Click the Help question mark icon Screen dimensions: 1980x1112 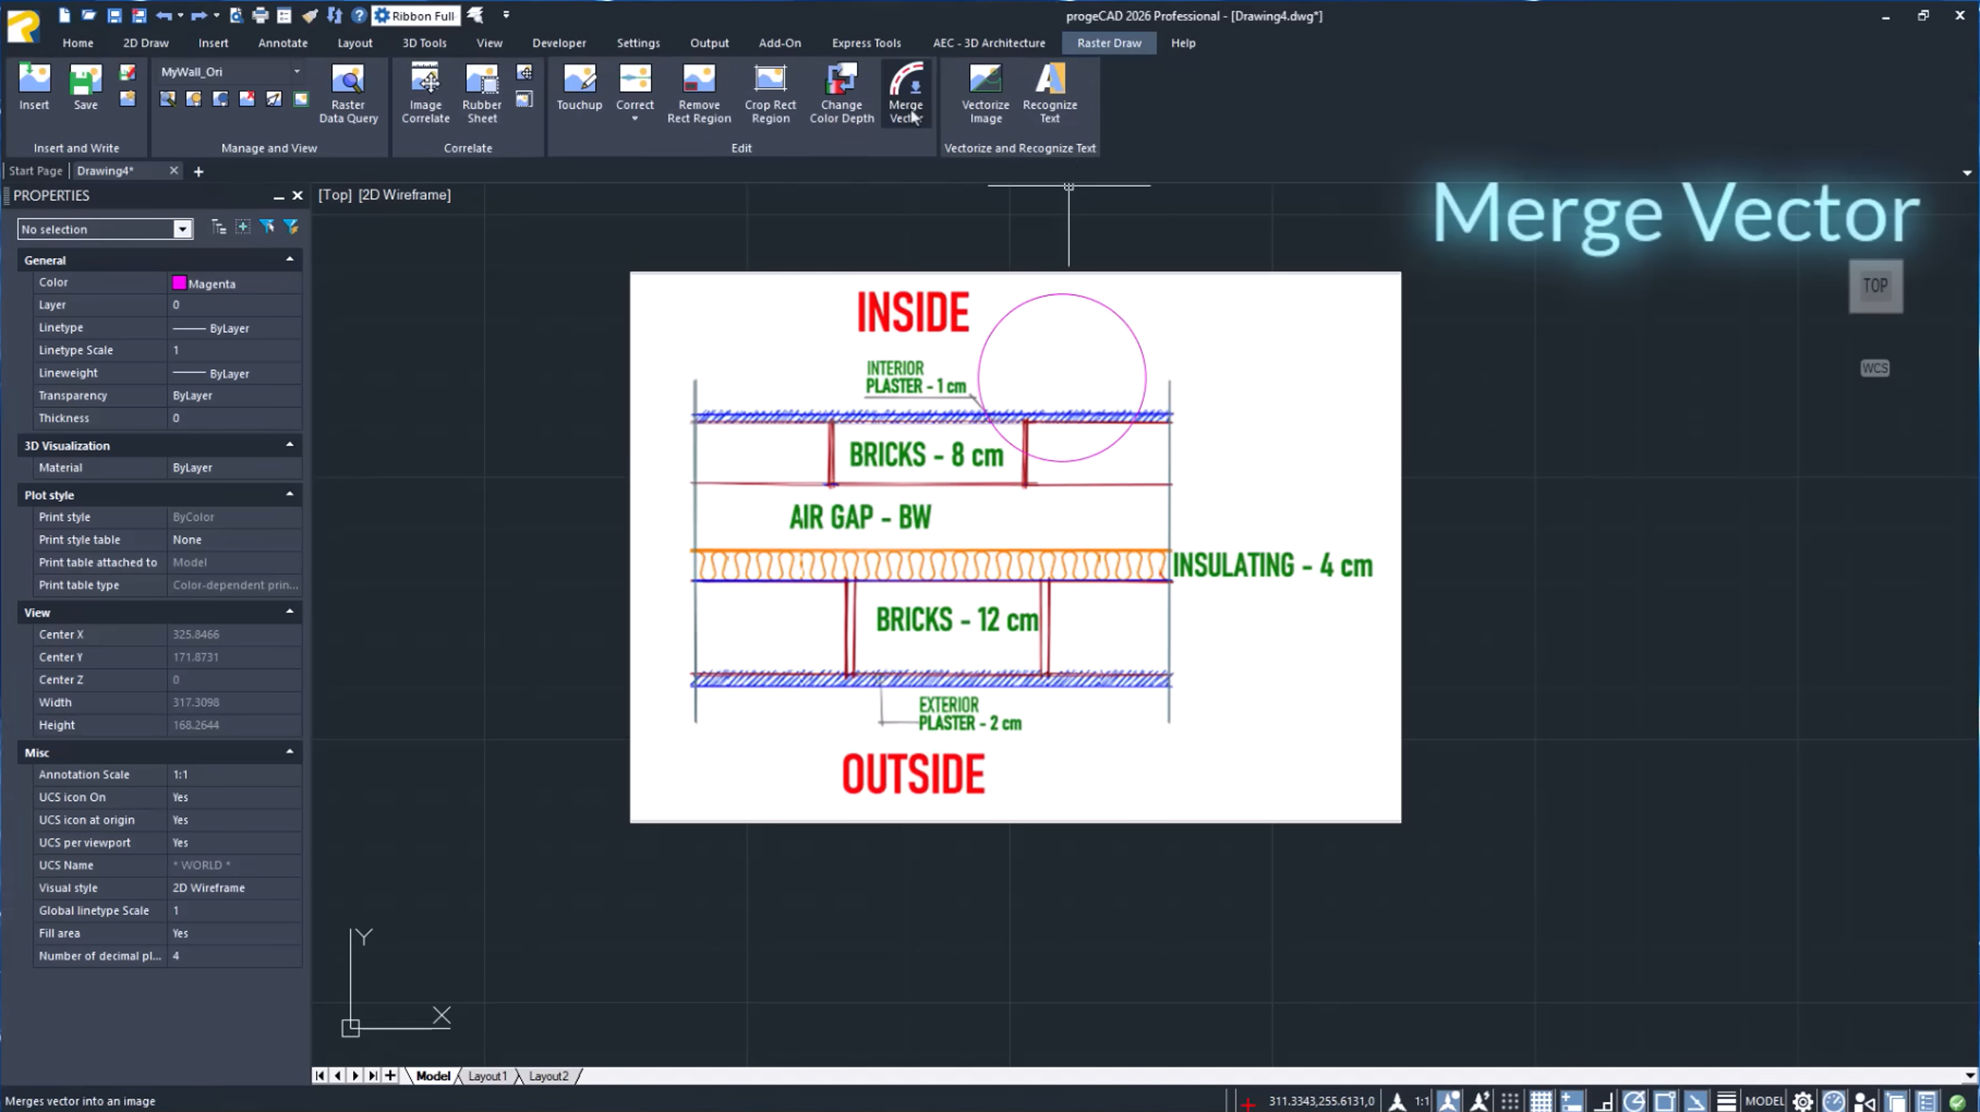(x=358, y=15)
